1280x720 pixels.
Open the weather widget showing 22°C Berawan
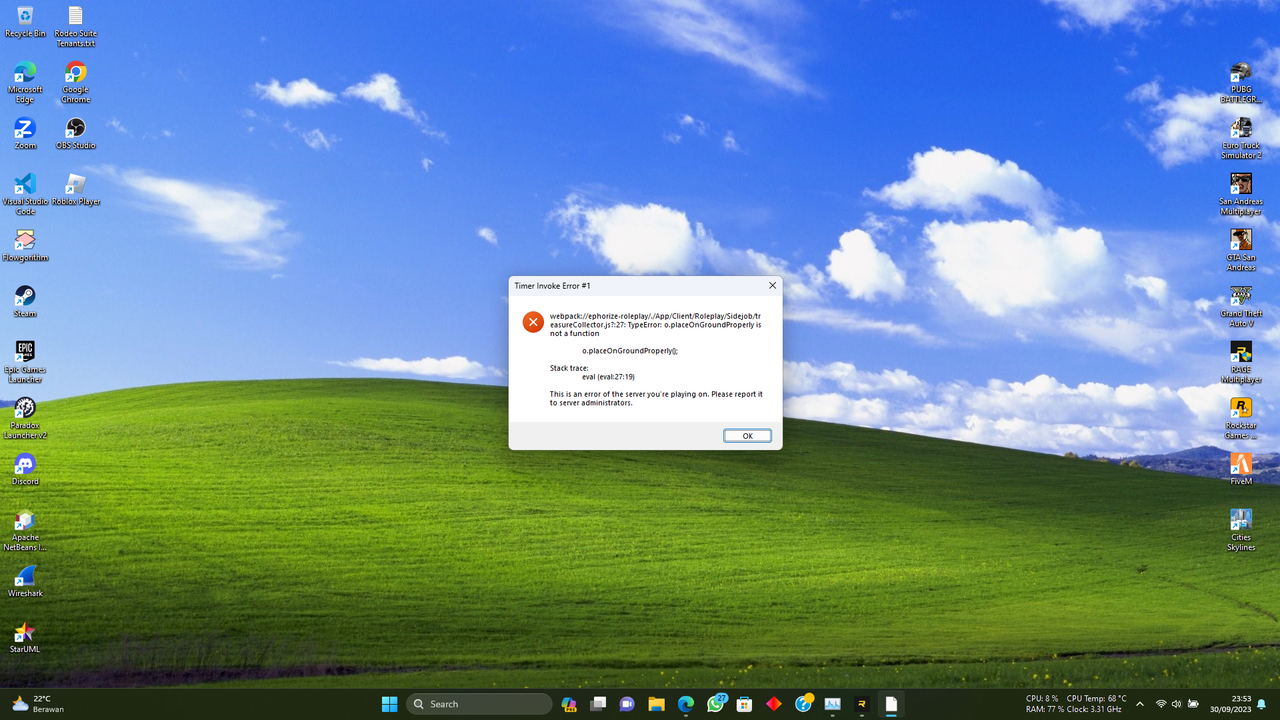tap(37, 704)
